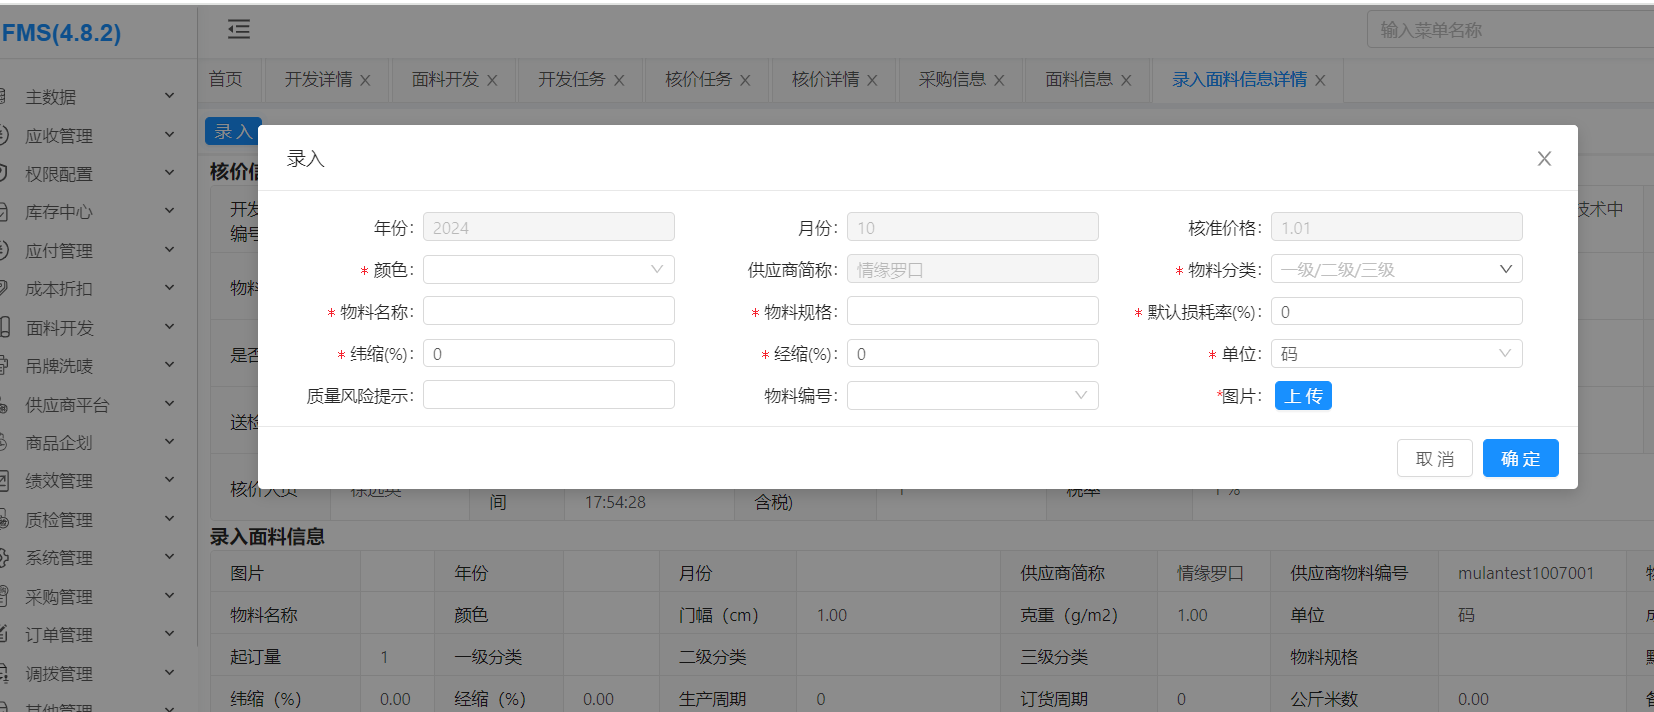Close the 录入 dialog with the X icon
This screenshot has height=712, width=1654.
click(1544, 159)
